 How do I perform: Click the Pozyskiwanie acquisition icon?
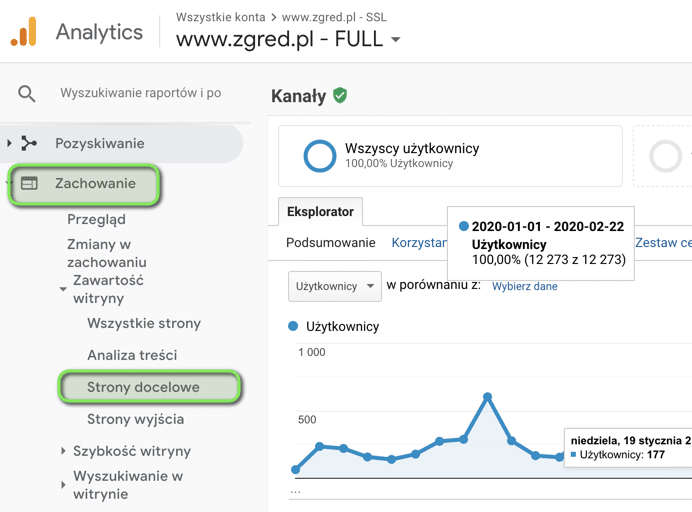pyautogui.click(x=29, y=144)
